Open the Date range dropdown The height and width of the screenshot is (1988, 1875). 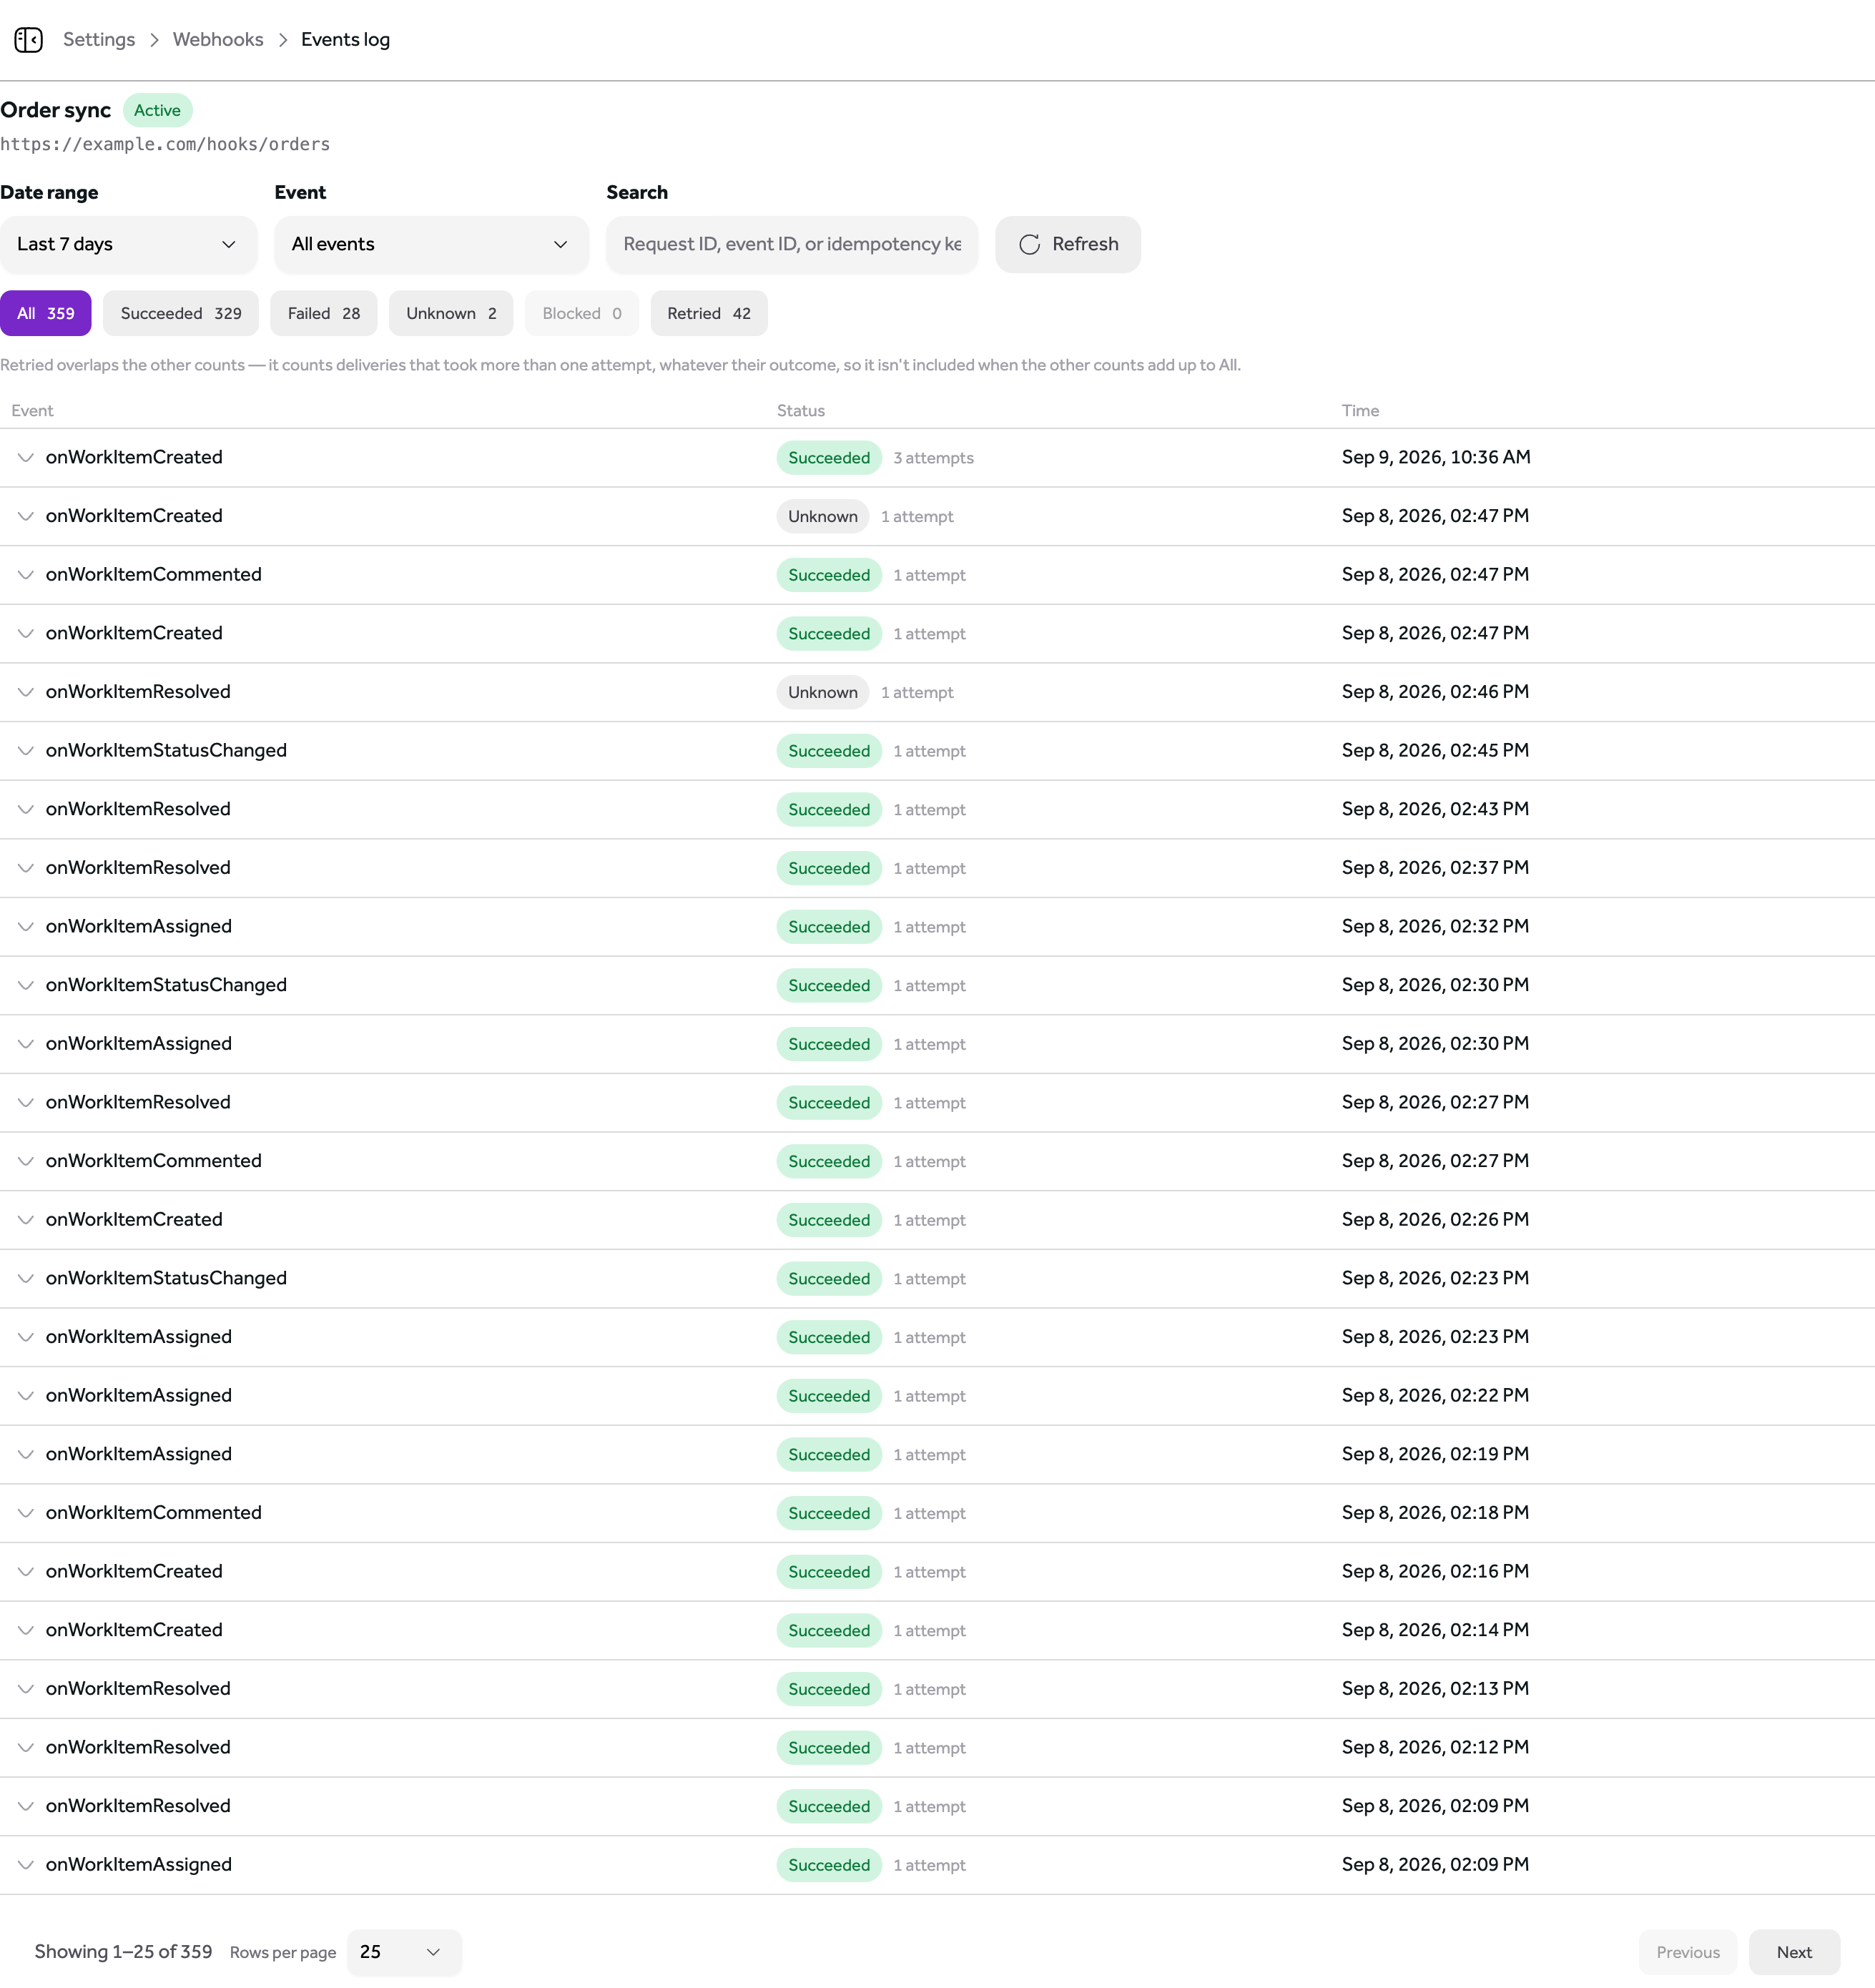[128, 244]
